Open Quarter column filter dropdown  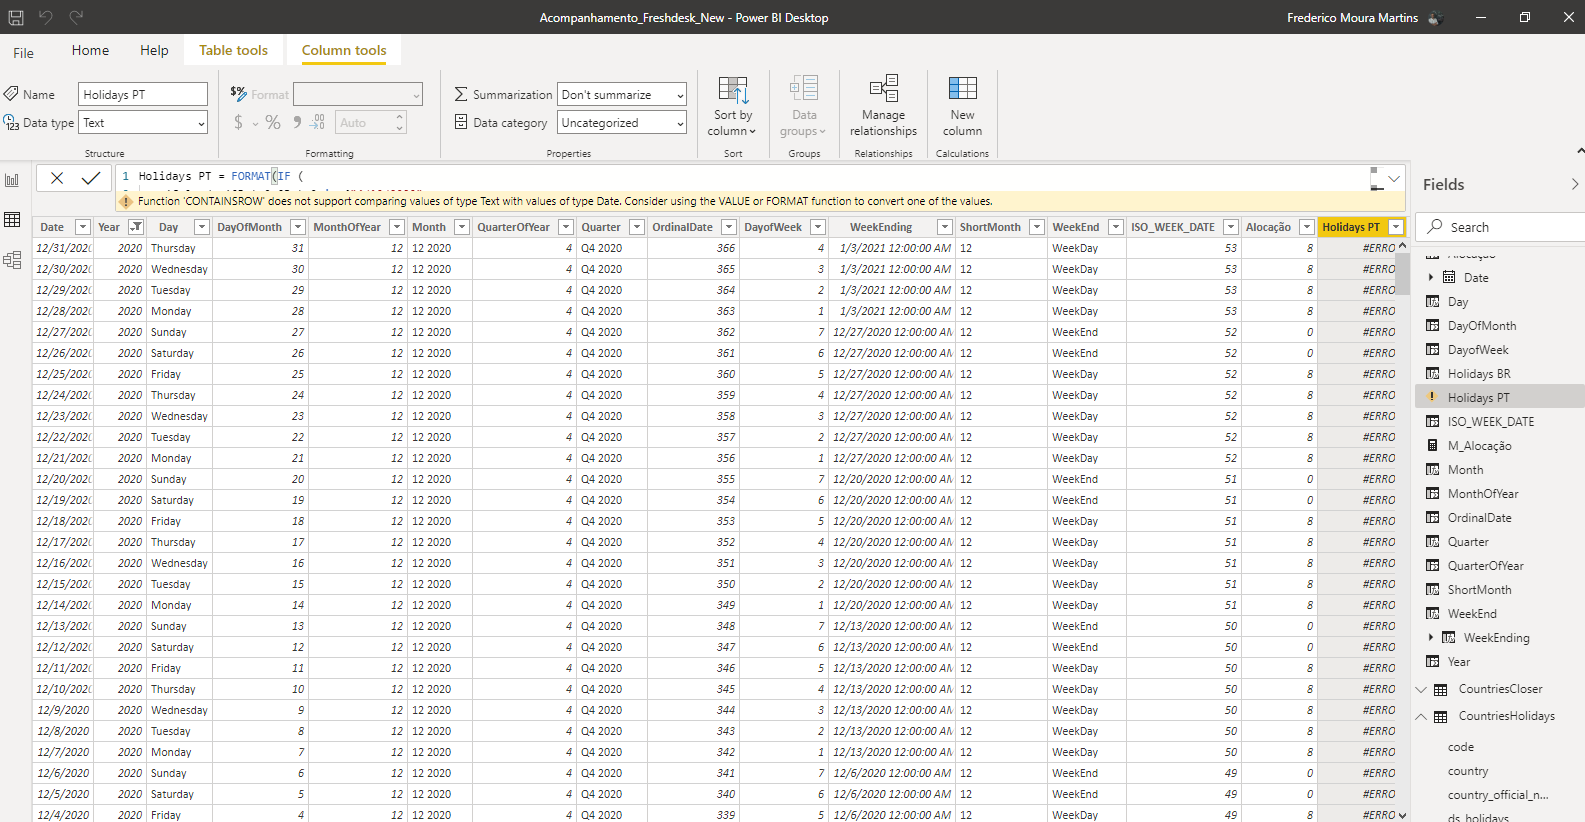[636, 227]
